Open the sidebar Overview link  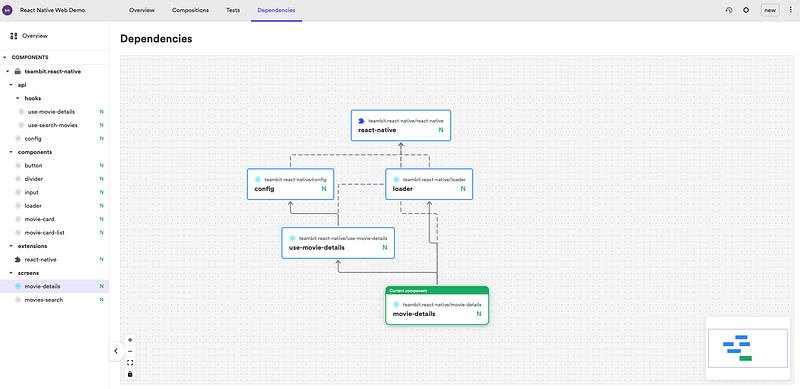coord(35,36)
